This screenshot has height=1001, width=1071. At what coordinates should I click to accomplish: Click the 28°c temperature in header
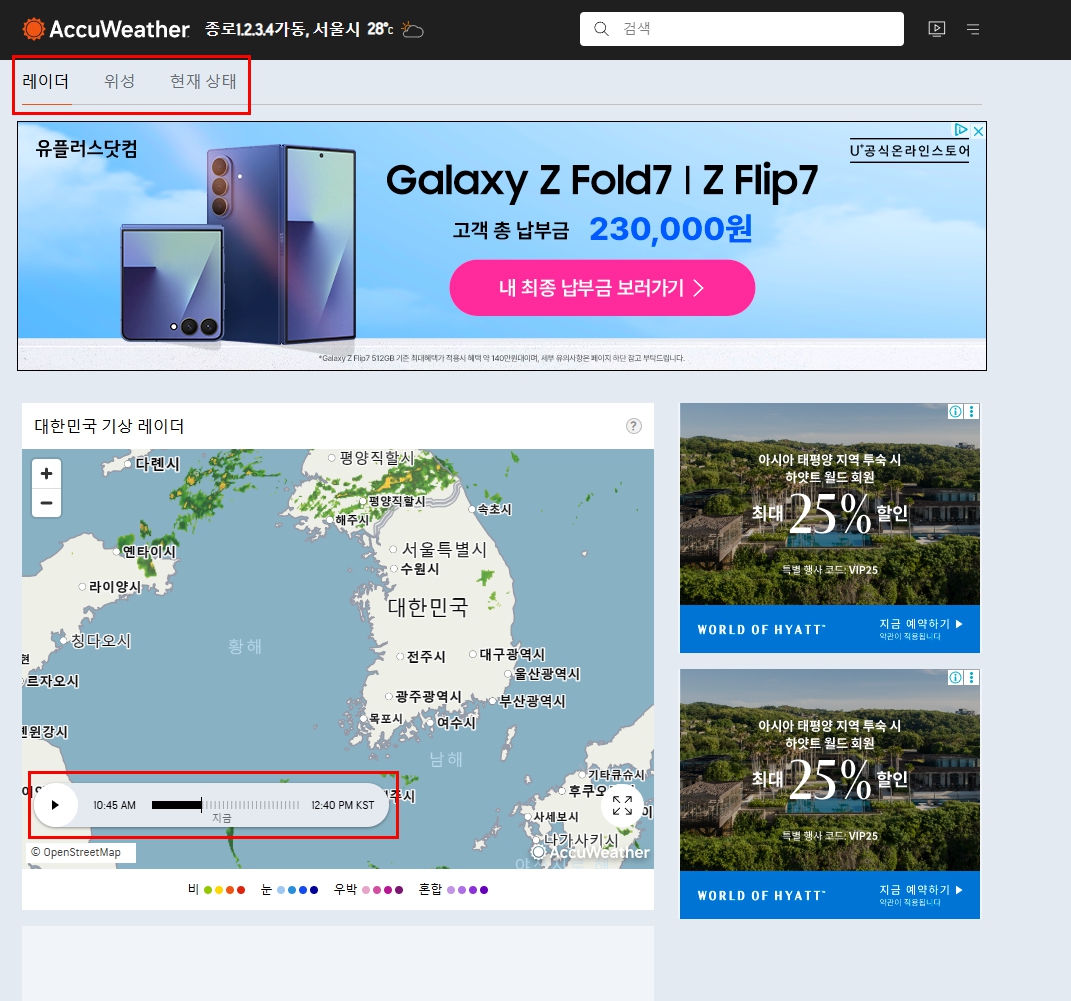tap(380, 29)
